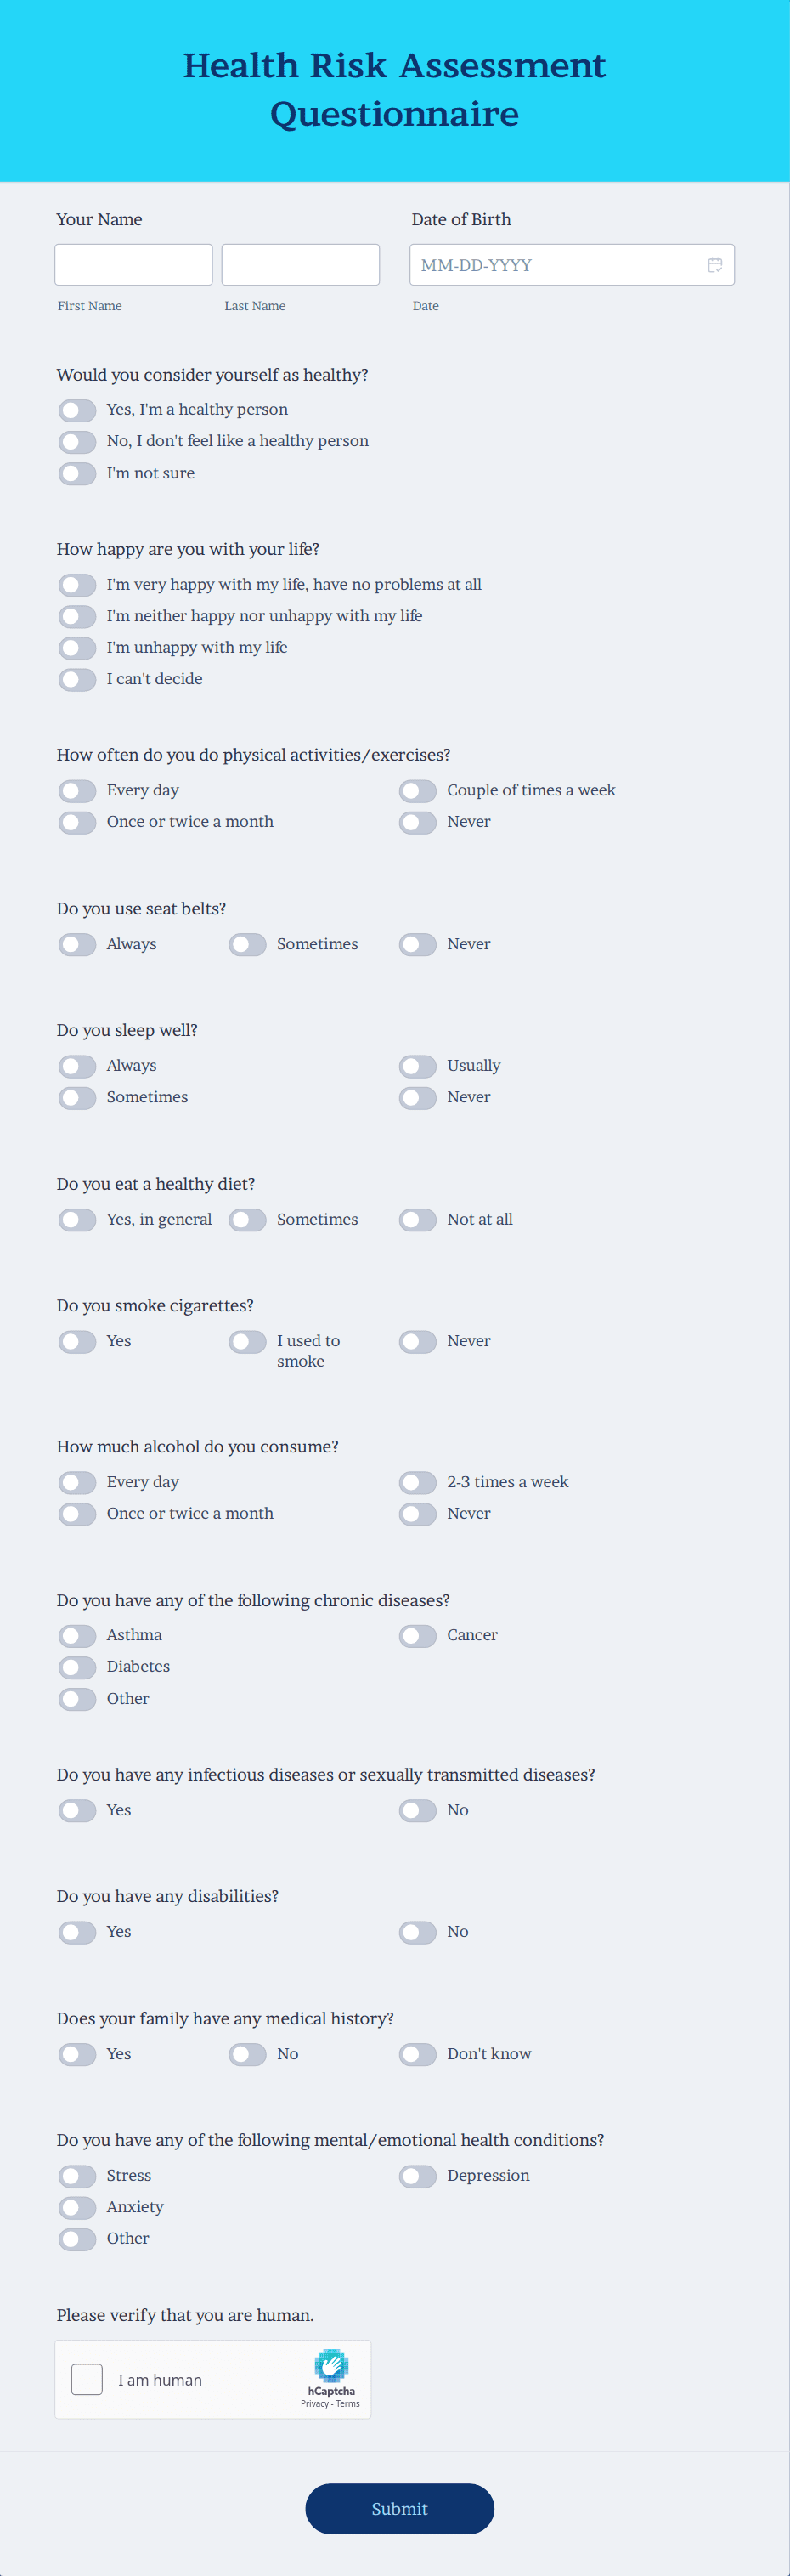
Task: Toggle "Don't know" for family medical history
Action: point(417,2054)
